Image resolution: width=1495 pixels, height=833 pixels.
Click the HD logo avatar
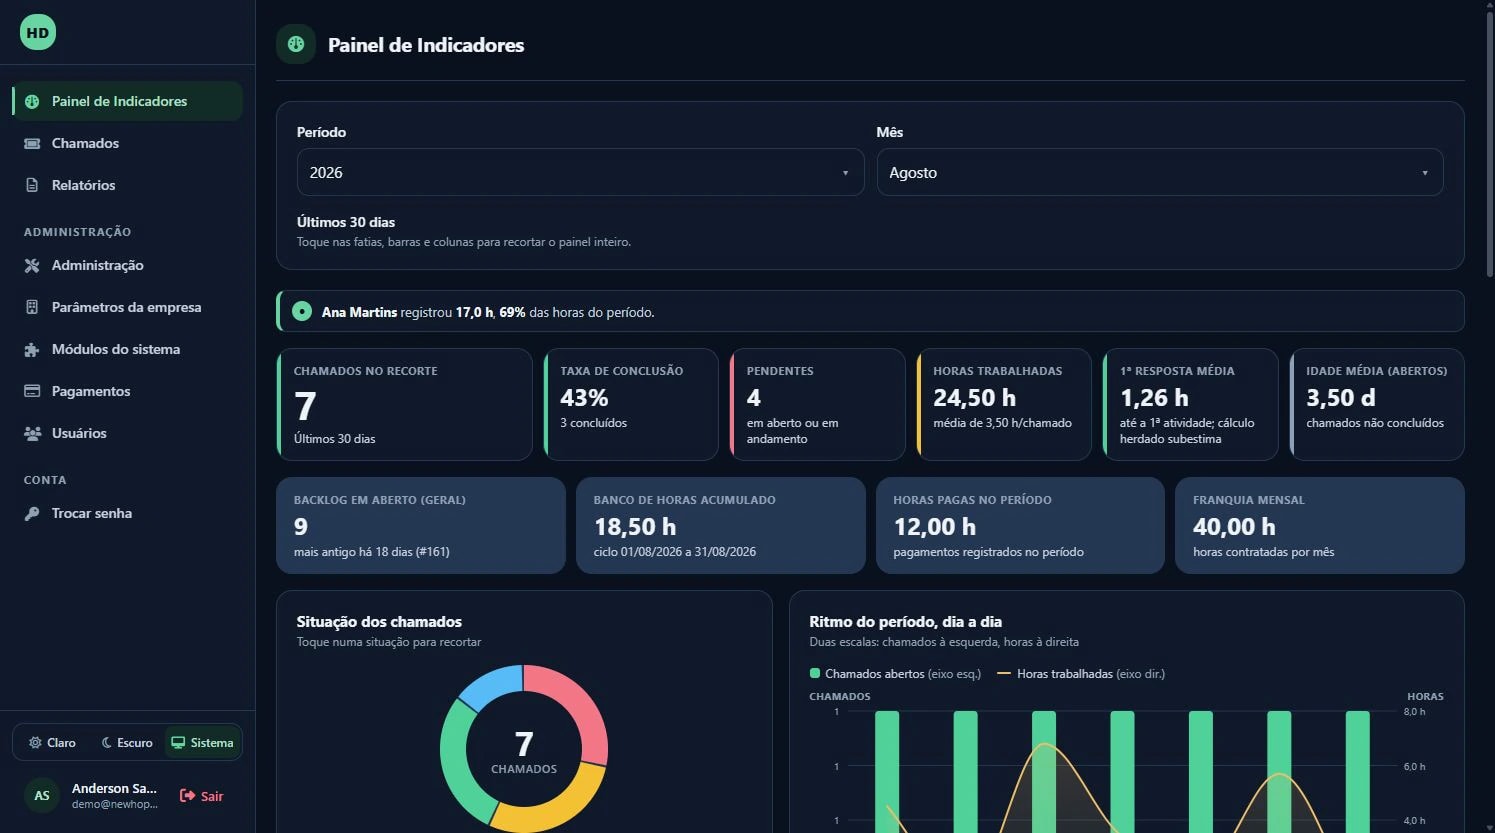click(38, 32)
